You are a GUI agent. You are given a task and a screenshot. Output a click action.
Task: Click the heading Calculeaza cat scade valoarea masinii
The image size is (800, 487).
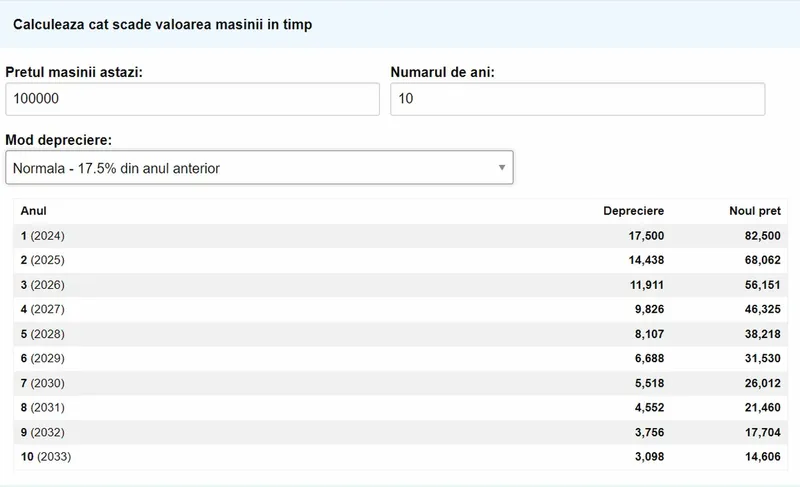(x=162, y=24)
